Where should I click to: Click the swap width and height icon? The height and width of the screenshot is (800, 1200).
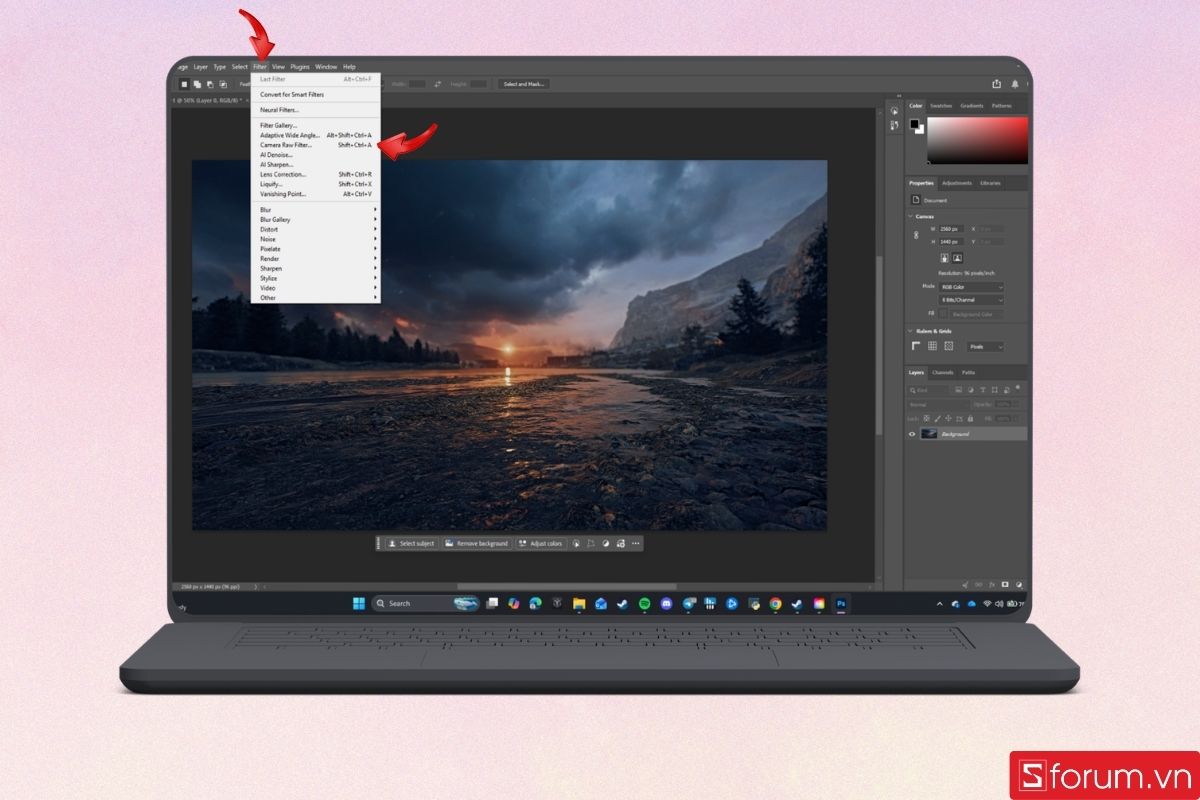[x=437, y=84]
